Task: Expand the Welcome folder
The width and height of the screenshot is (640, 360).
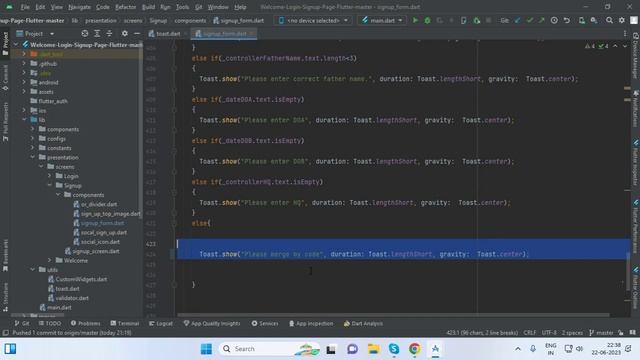Action: pos(50,260)
